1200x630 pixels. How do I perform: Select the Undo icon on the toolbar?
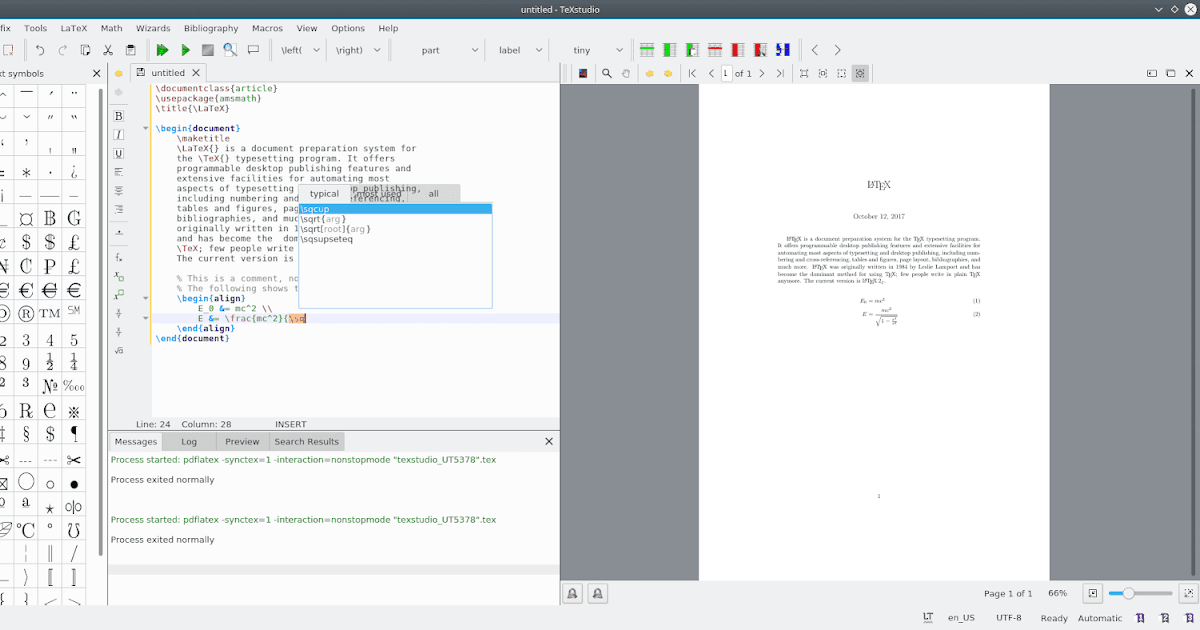pos(40,49)
